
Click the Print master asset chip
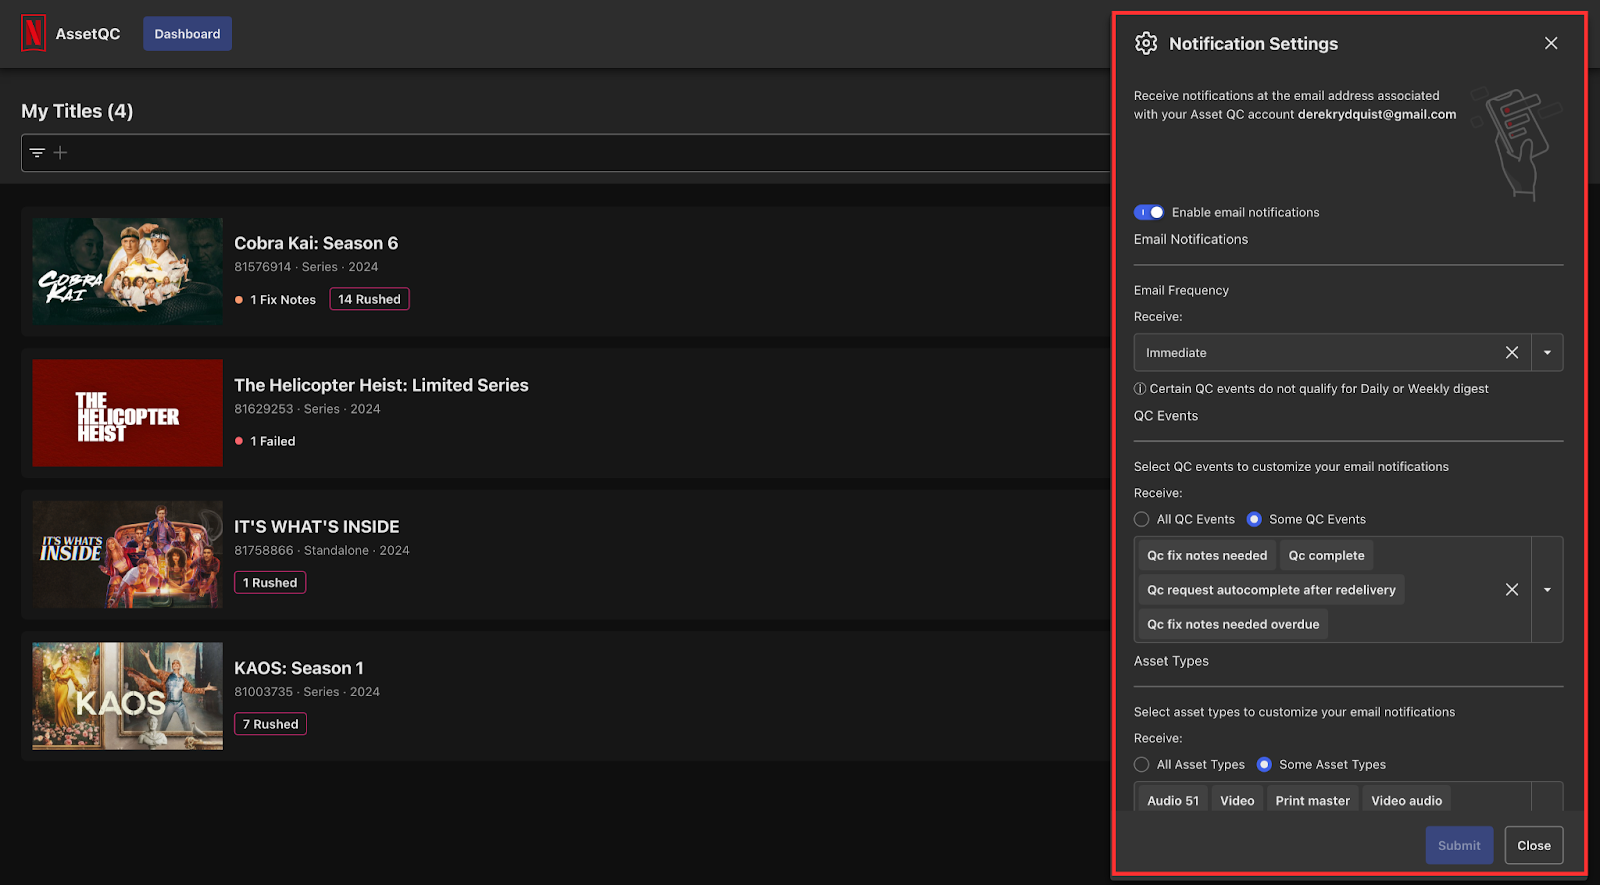pyautogui.click(x=1312, y=800)
